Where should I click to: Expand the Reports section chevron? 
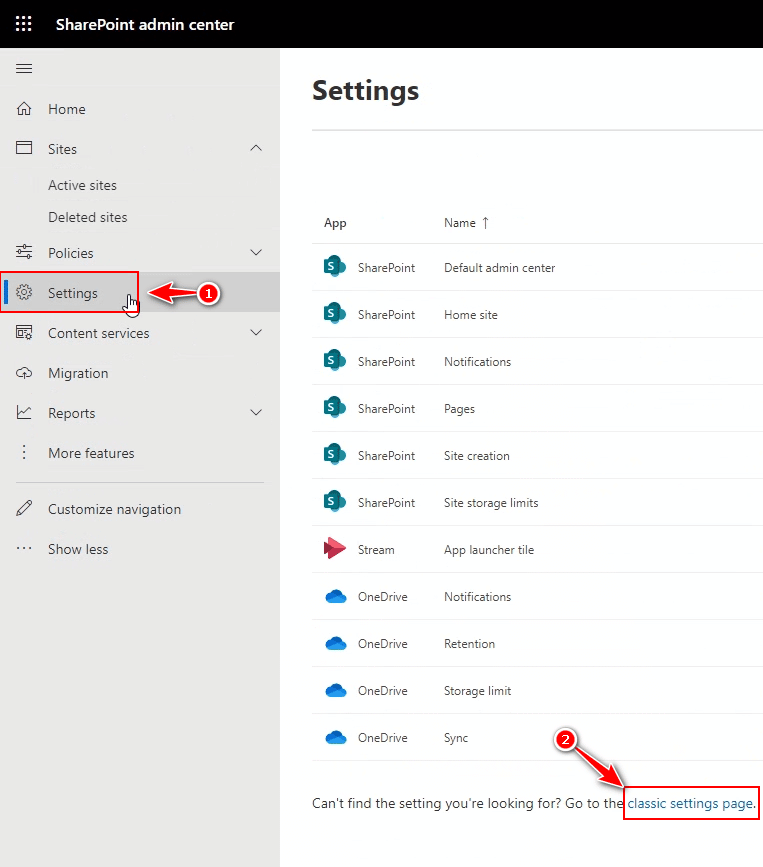(255, 412)
